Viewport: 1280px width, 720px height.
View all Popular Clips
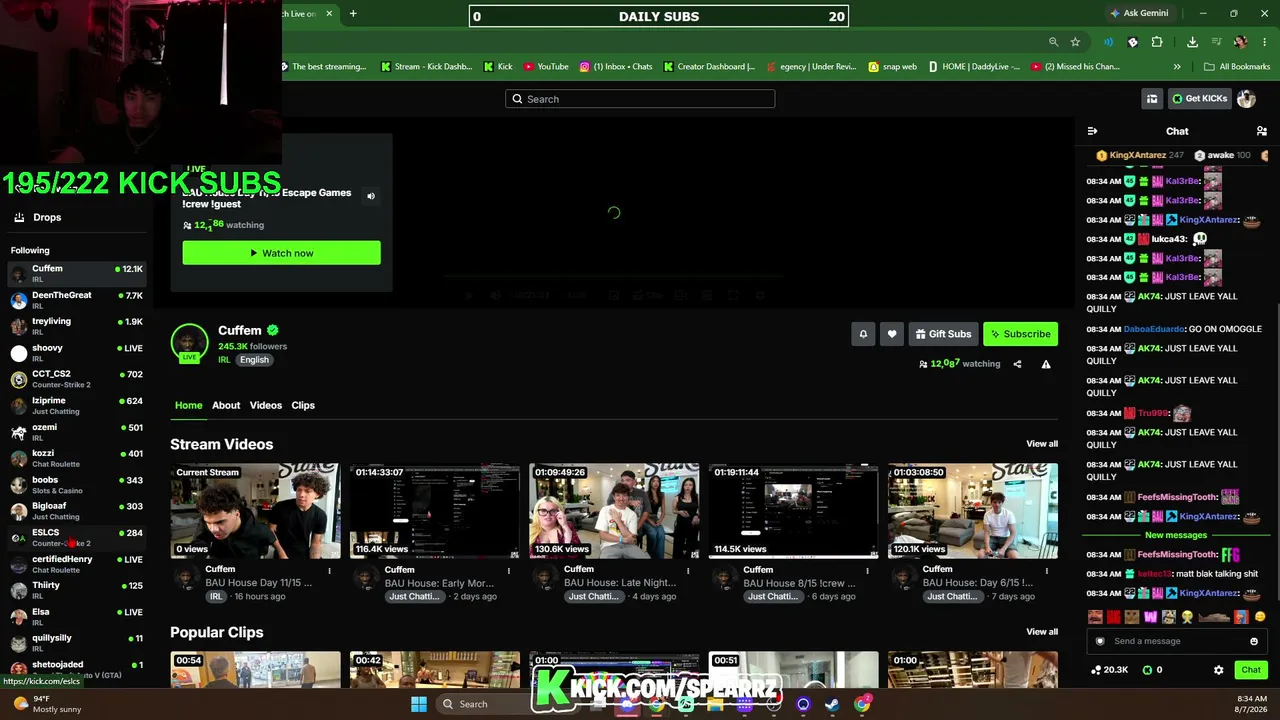pos(1042,632)
